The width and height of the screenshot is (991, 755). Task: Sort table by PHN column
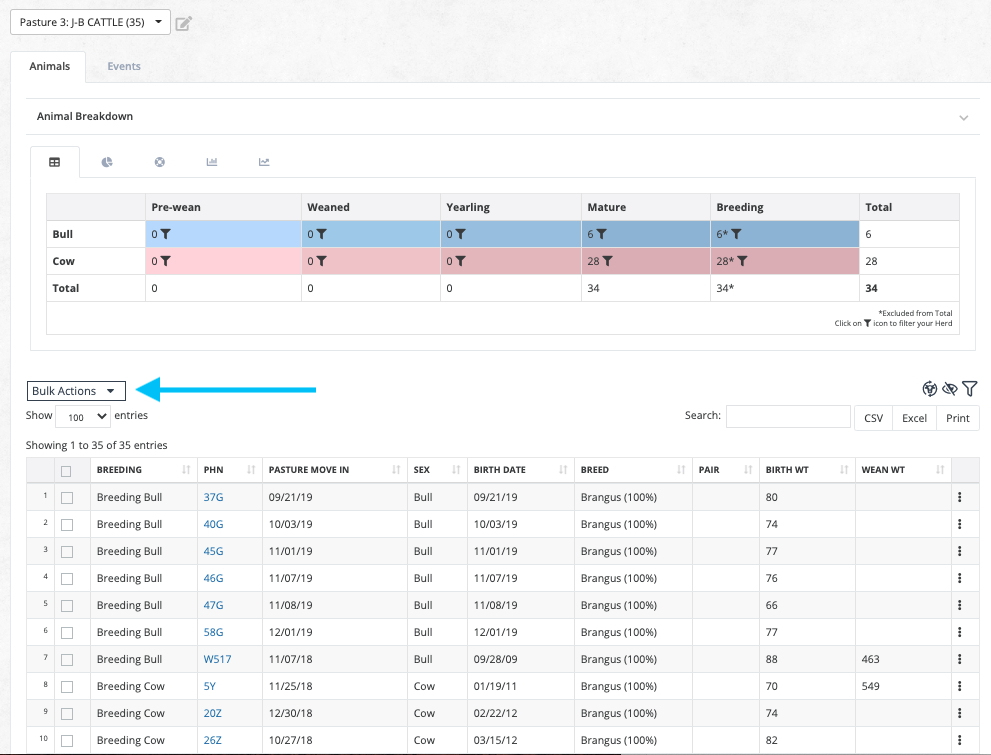(229, 470)
